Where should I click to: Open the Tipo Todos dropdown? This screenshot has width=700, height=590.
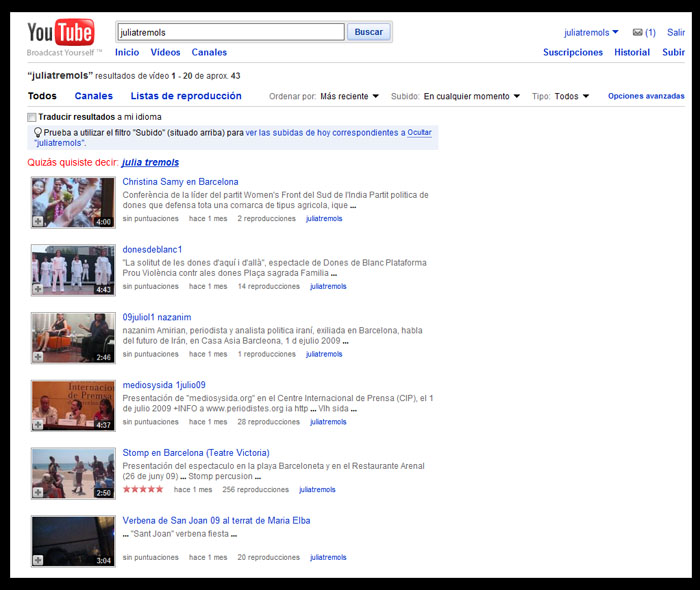click(x=572, y=96)
